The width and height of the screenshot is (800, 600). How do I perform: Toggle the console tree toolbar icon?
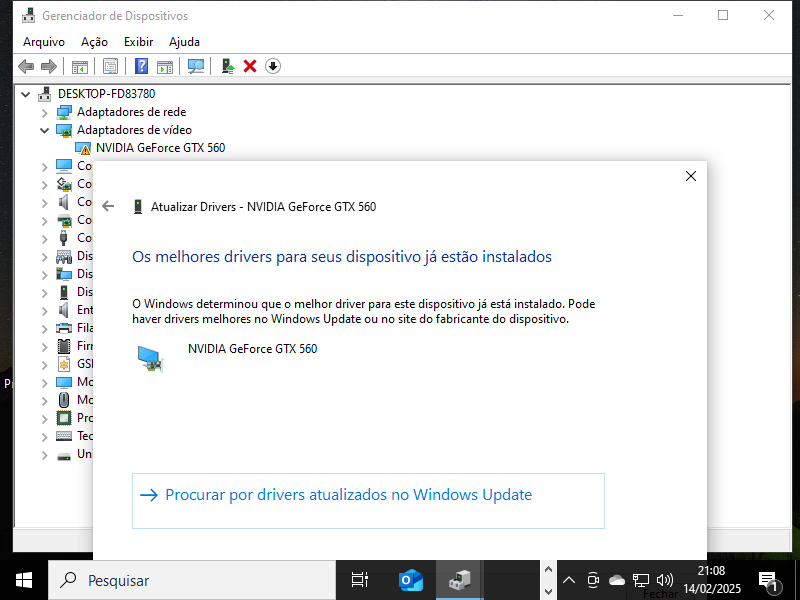click(x=80, y=66)
